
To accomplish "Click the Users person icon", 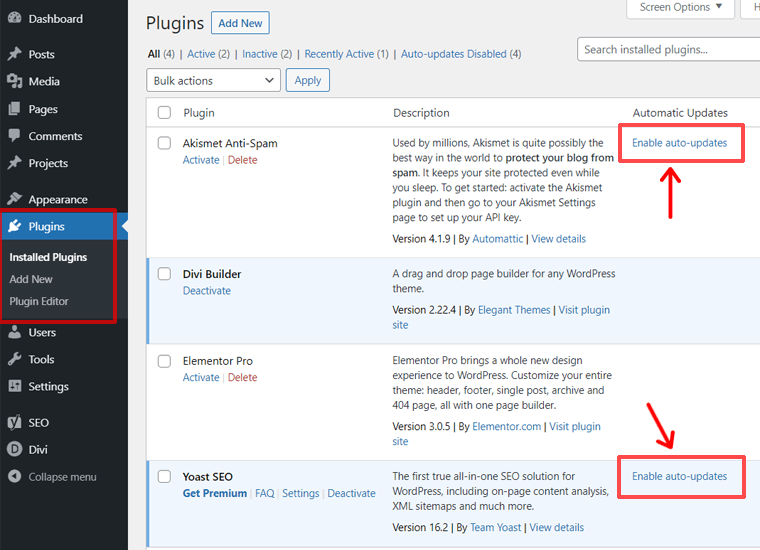I will (14, 332).
